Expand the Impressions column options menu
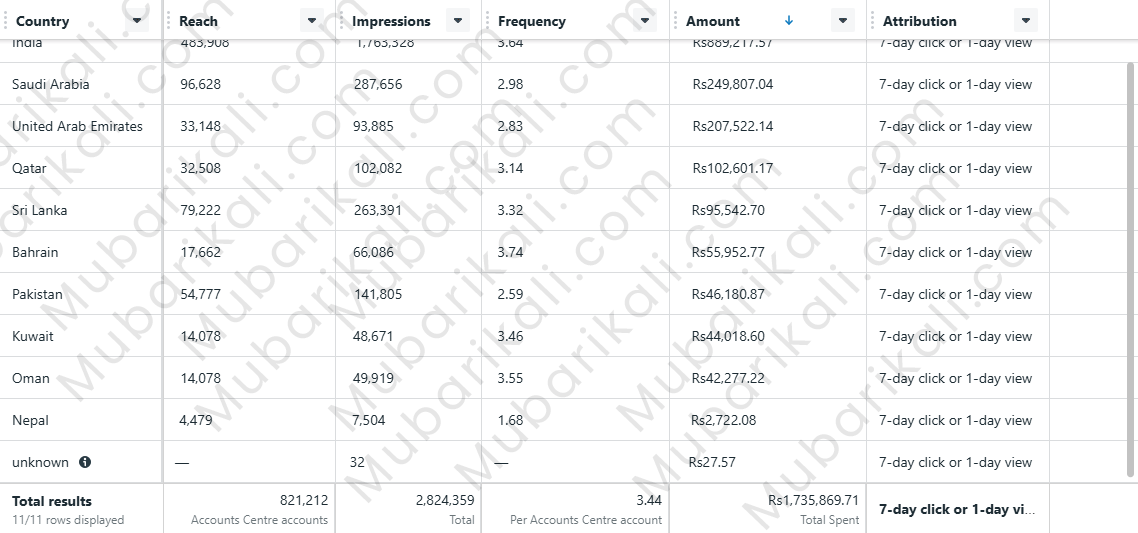This screenshot has width=1138, height=533. click(457, 21)
